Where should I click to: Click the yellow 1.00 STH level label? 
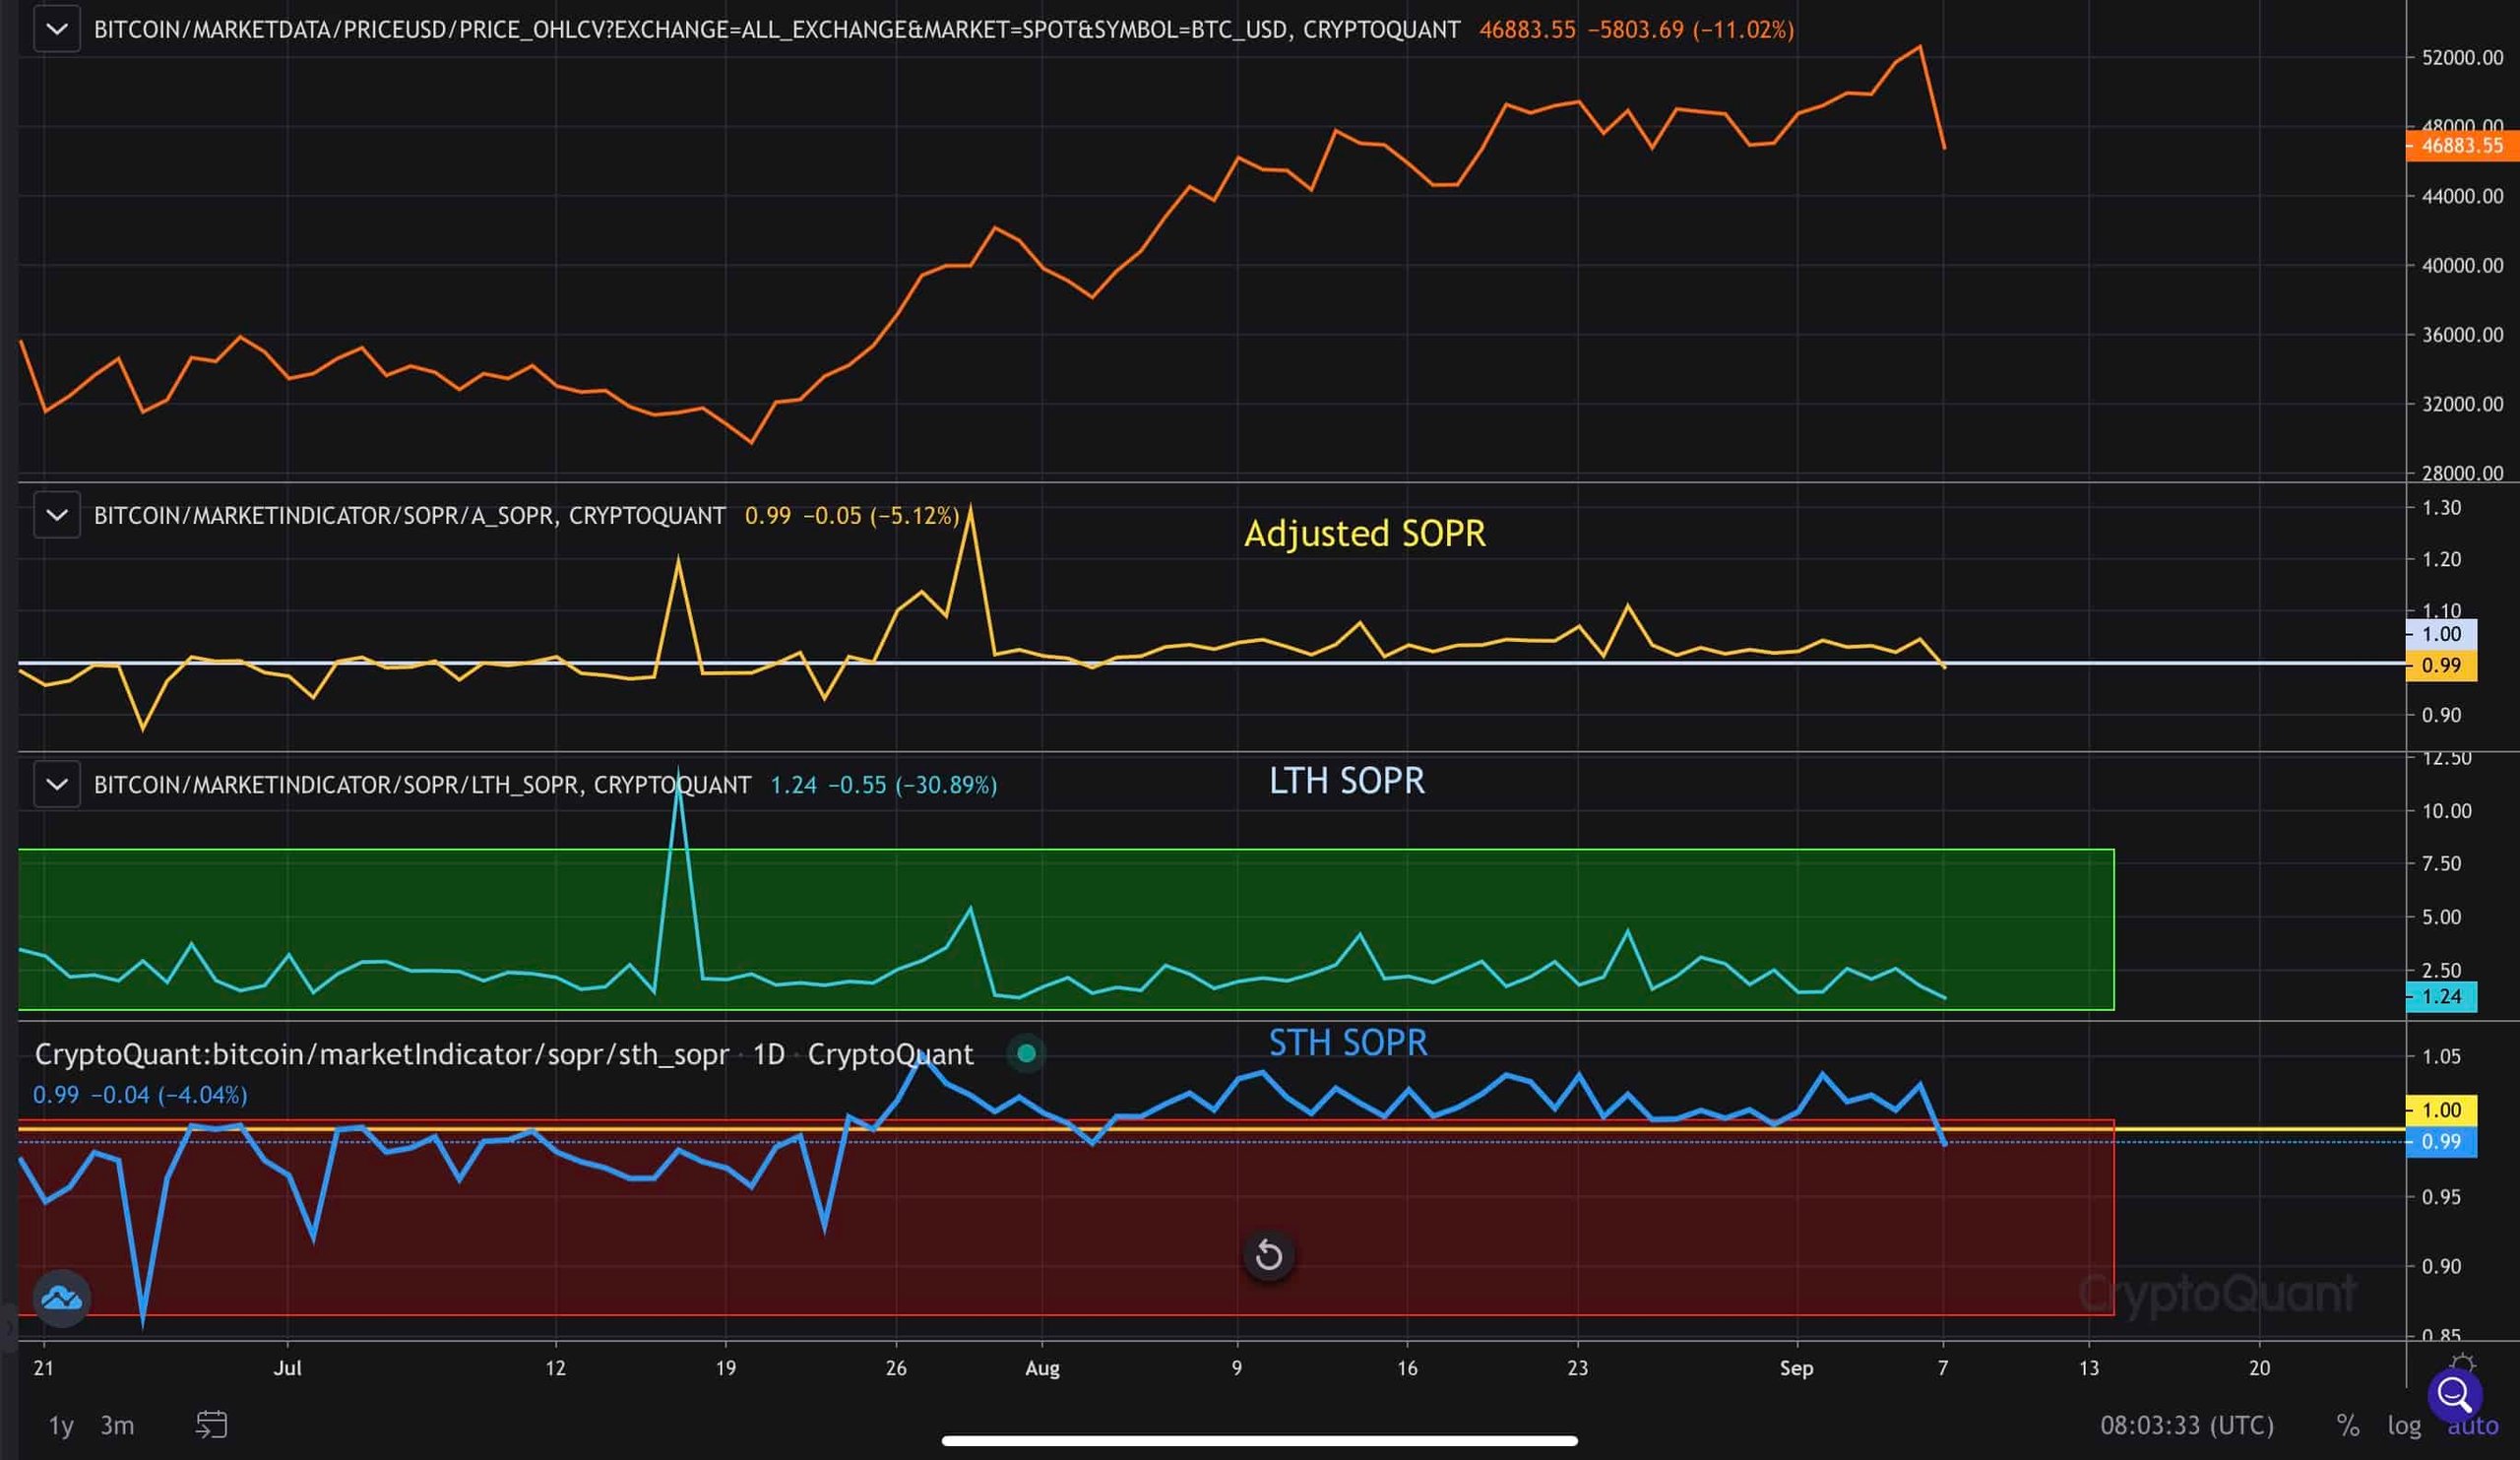pyautogui.click(x=2440, y=1109)
